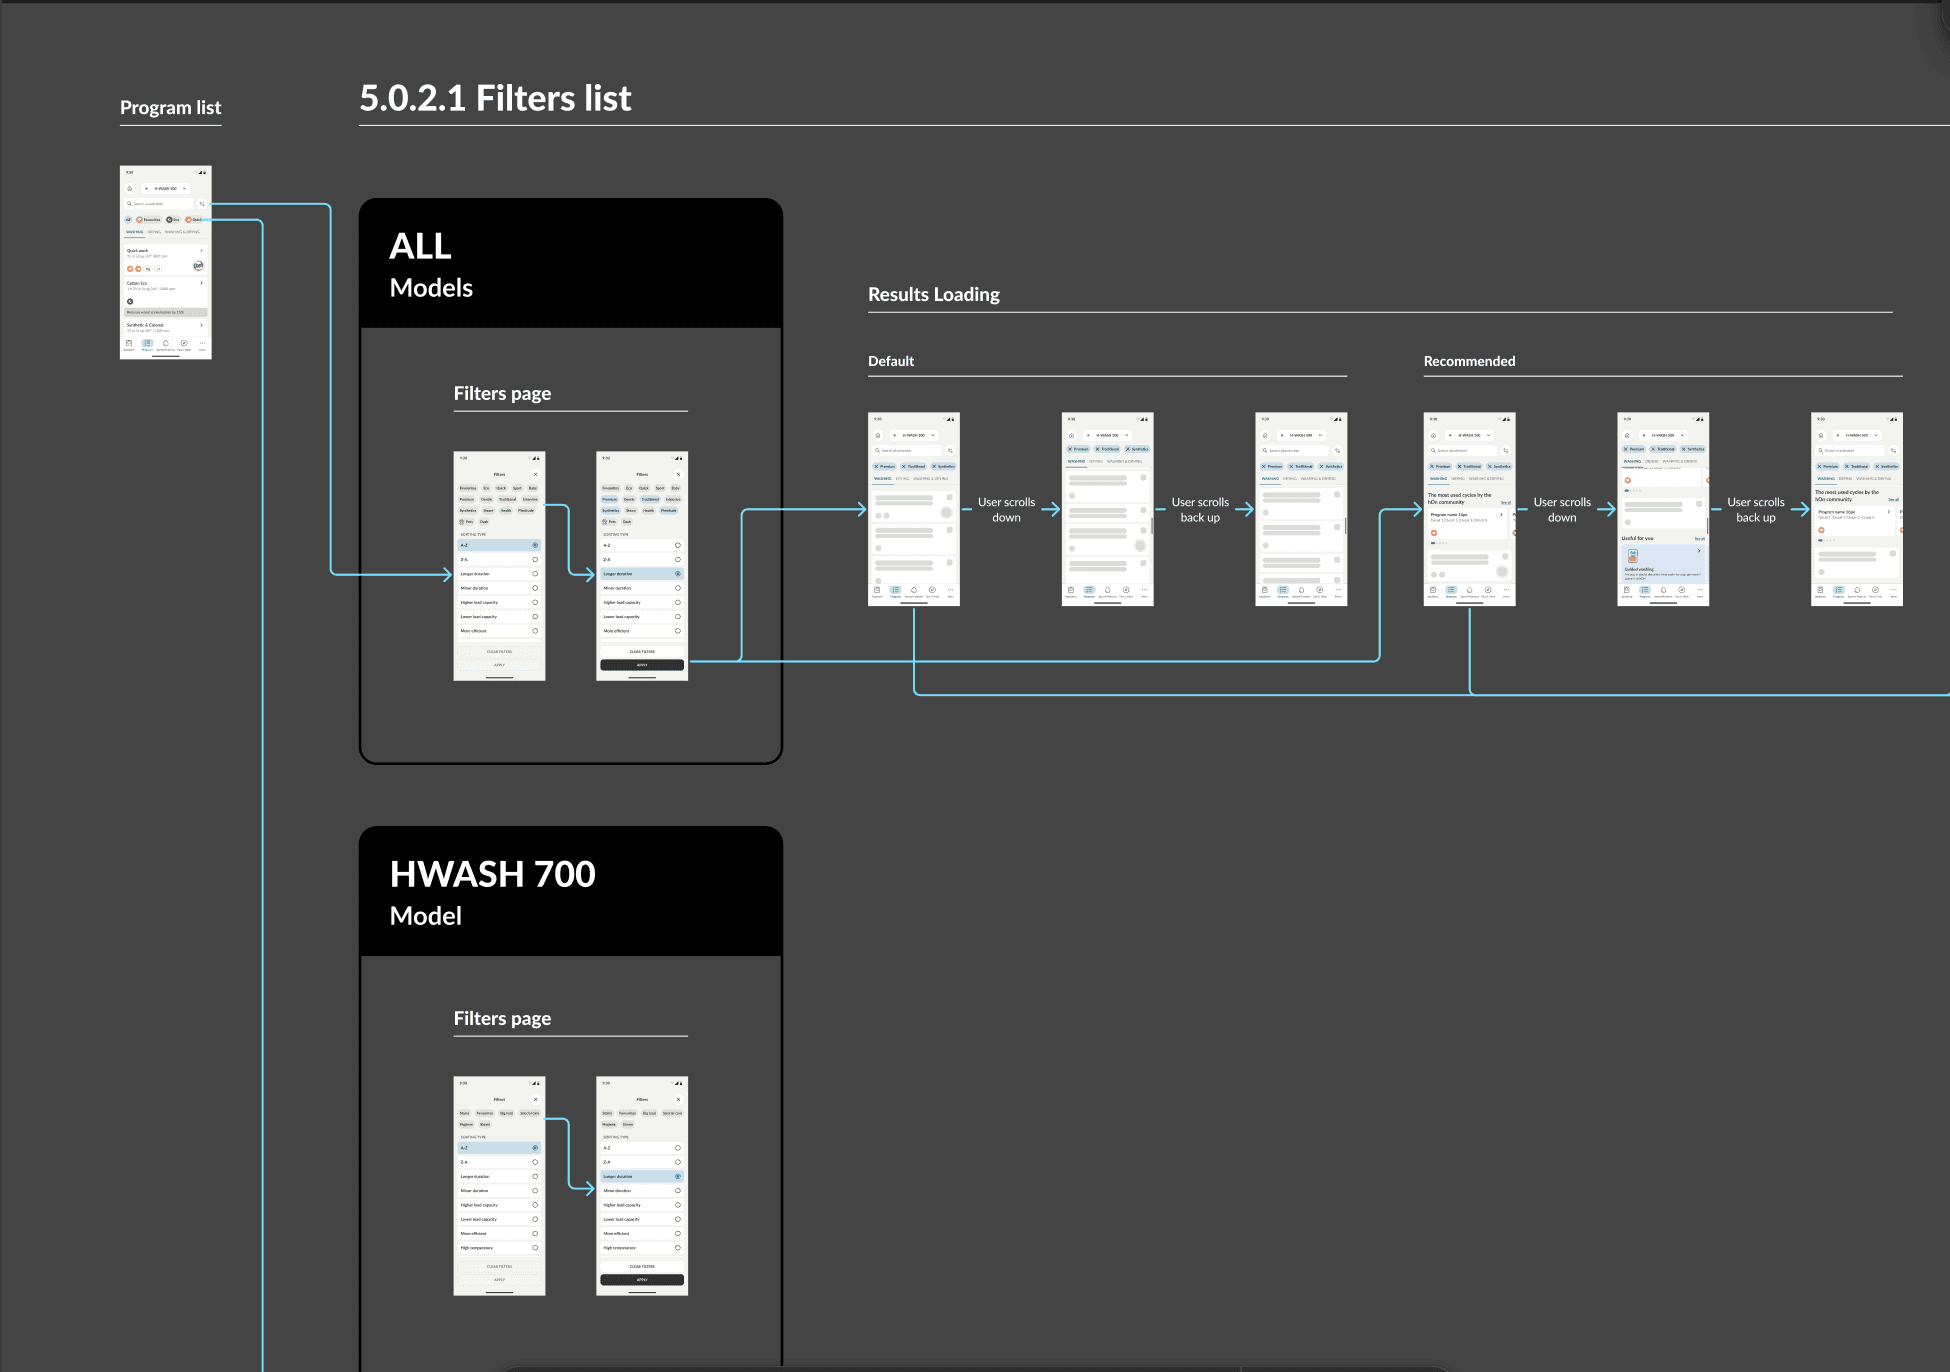Expand Cotton Eco chevron in Program list mockup
Image resolution: width=1950 pixels, height=1372 pixels.
202,283
